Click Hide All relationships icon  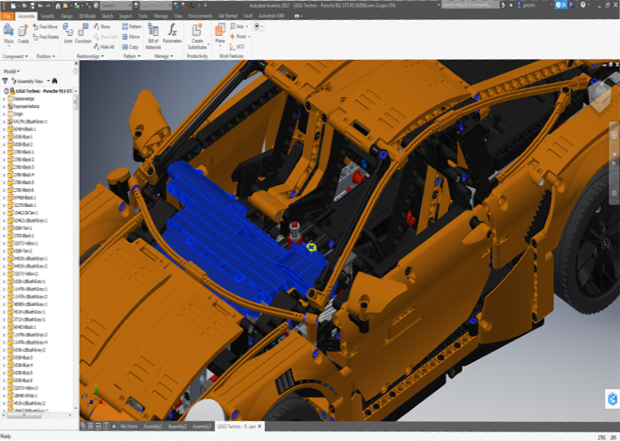(x=104, y=47)
